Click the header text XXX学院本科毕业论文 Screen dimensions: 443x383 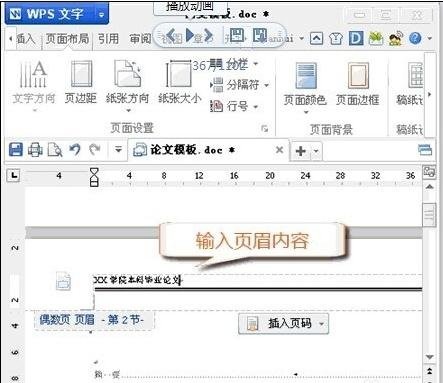click(137, 280)
